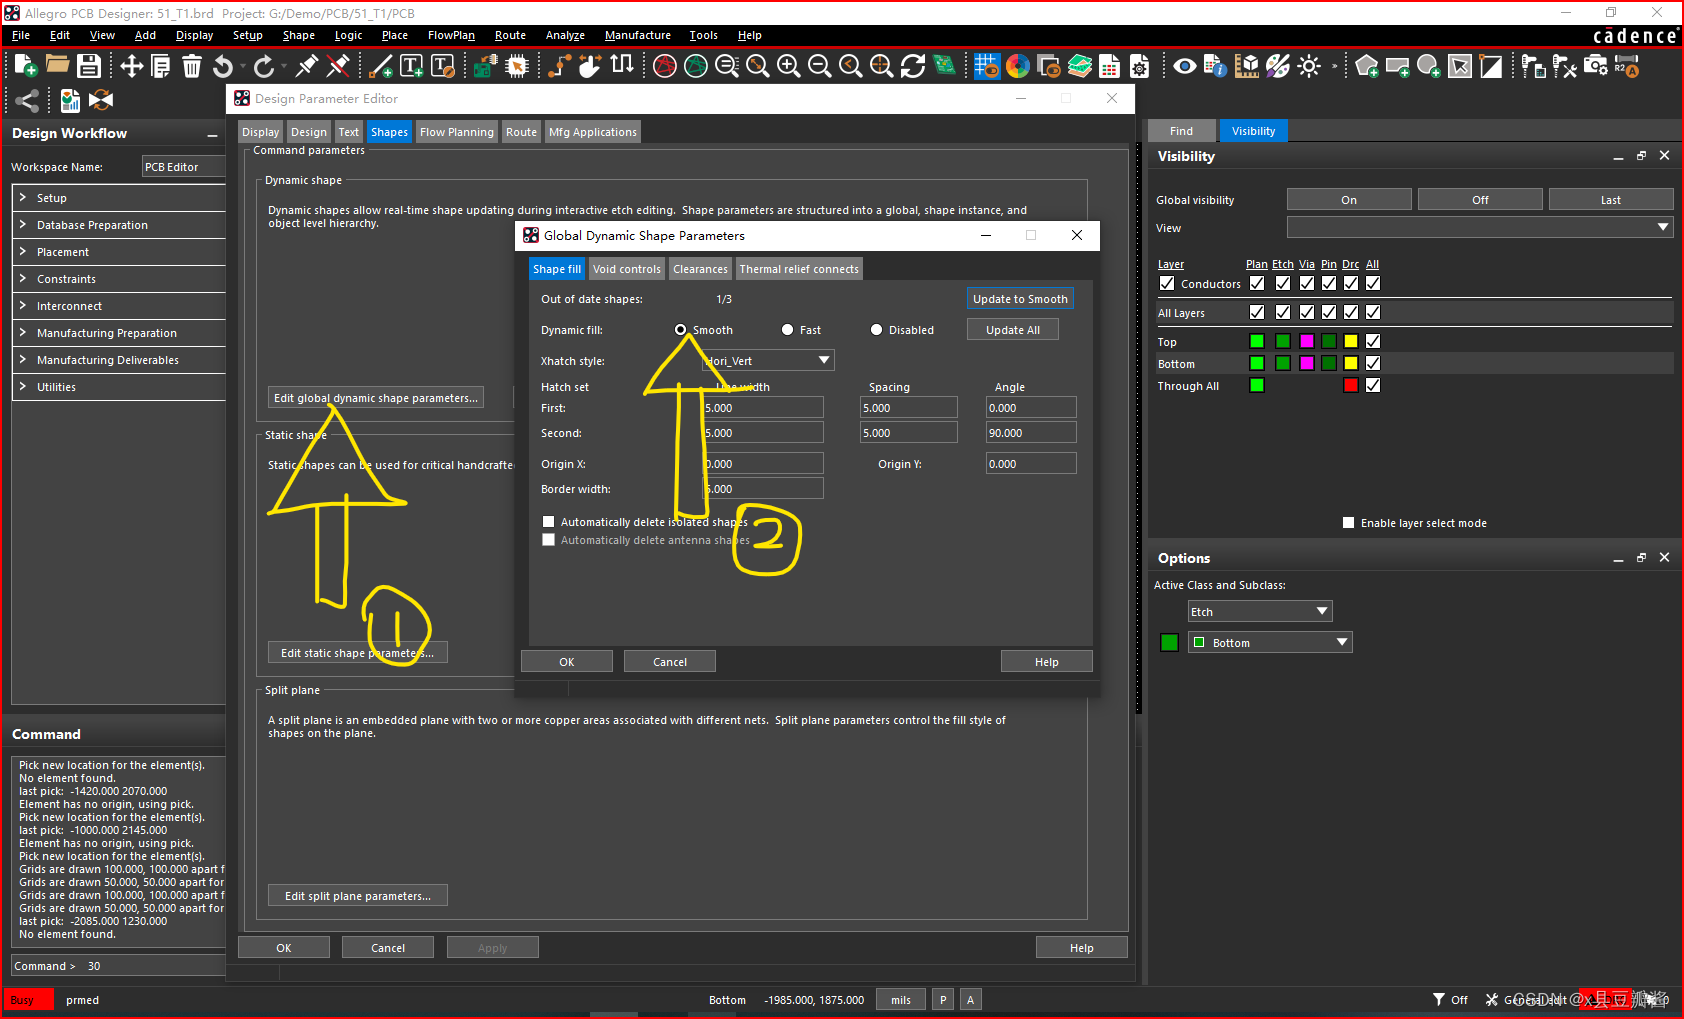Select the Move tool icon
This screenshot has height=1019, width=1684.
point(131,66)
